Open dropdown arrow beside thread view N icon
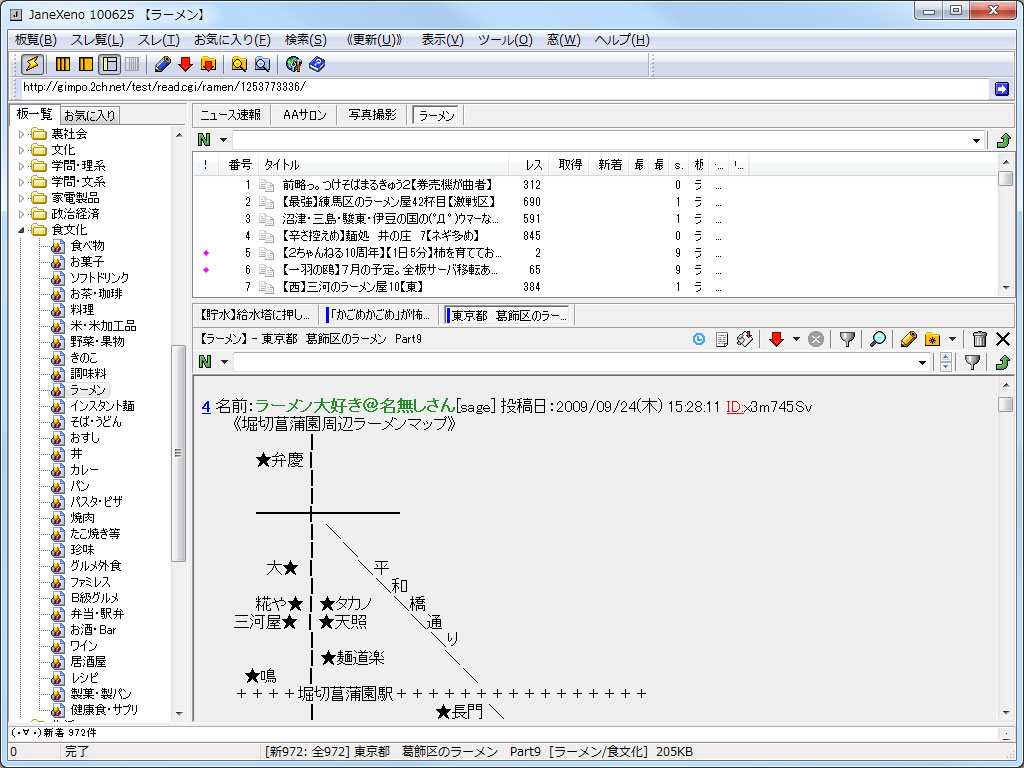This screenshot has width=1024, height=768. coord(223,362)
